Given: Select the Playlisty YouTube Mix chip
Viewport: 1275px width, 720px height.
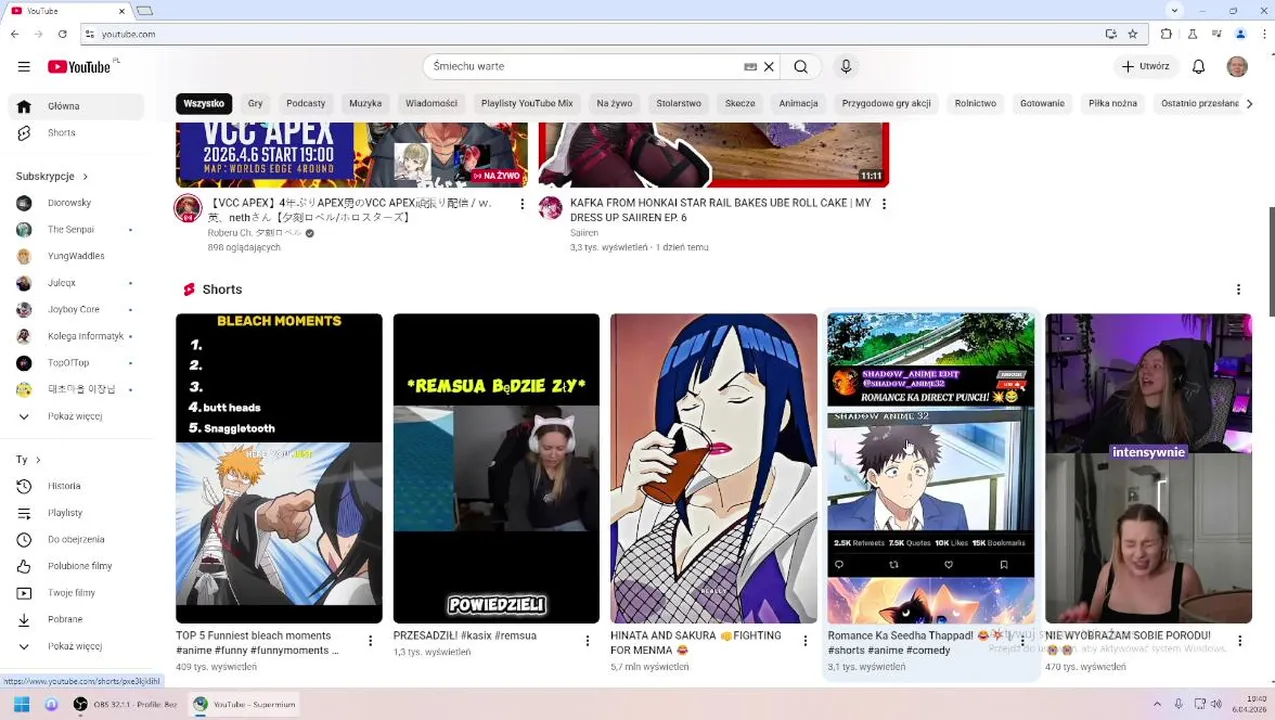Looking at the screenshot, I should (x=527, y=103).
